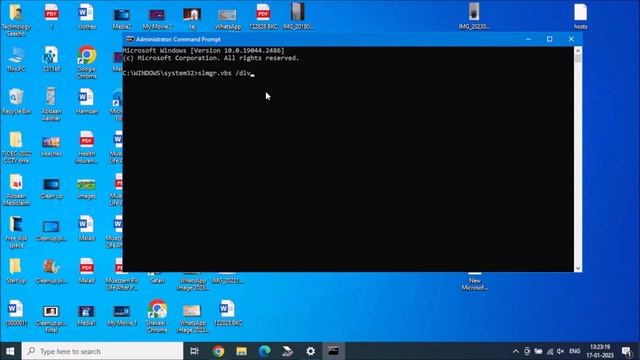Unmute via the tray volume icon
This screenshot has width=640, height=360.
pos(561,351)
